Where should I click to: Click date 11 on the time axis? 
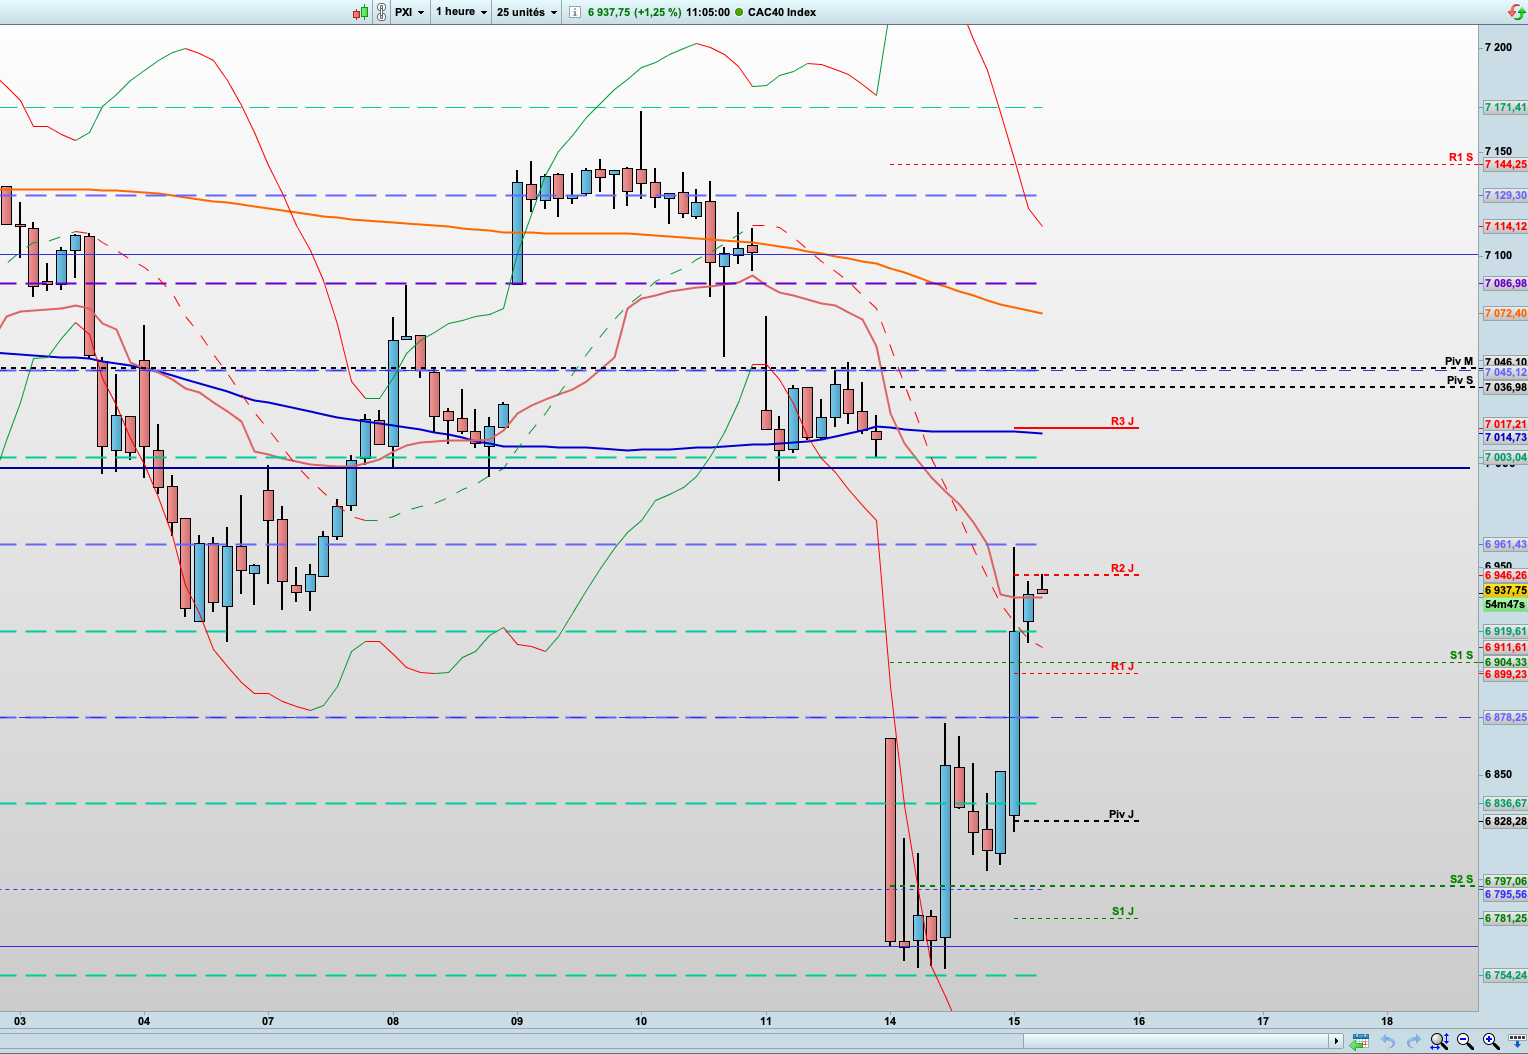tap(766, 1021)
